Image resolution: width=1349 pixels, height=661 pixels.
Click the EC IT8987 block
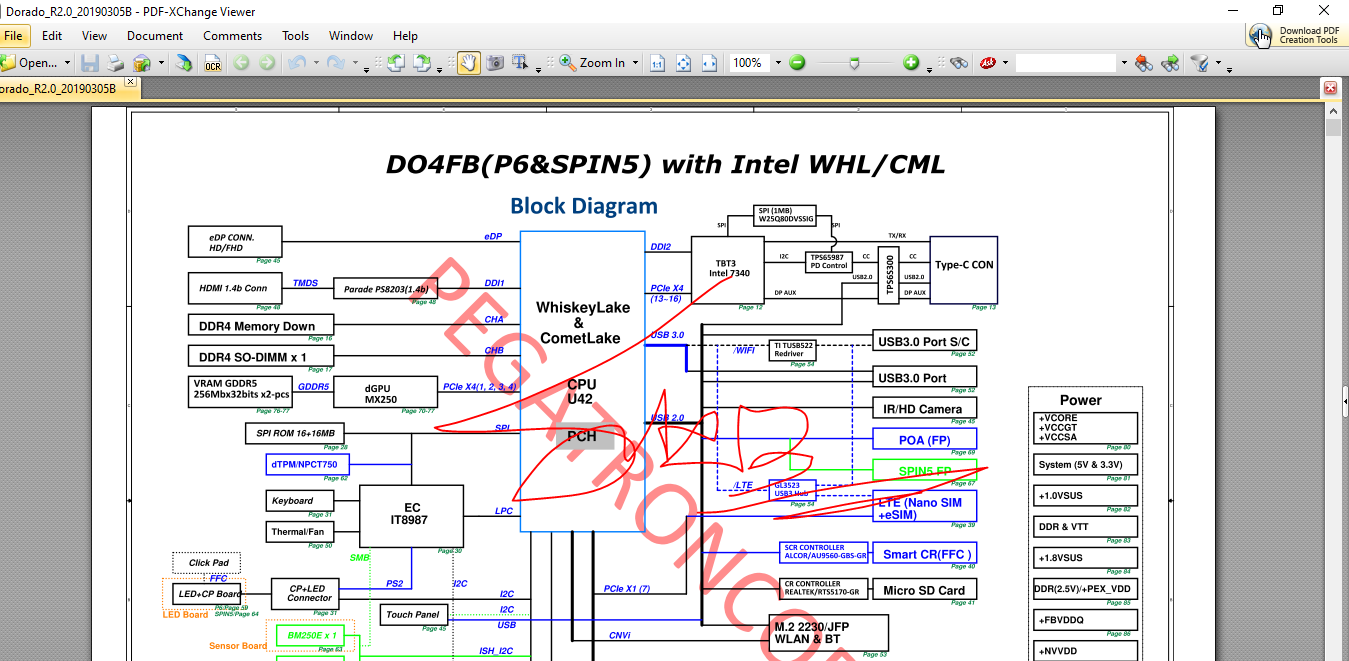pyautogui.click(x=411, y=515)
